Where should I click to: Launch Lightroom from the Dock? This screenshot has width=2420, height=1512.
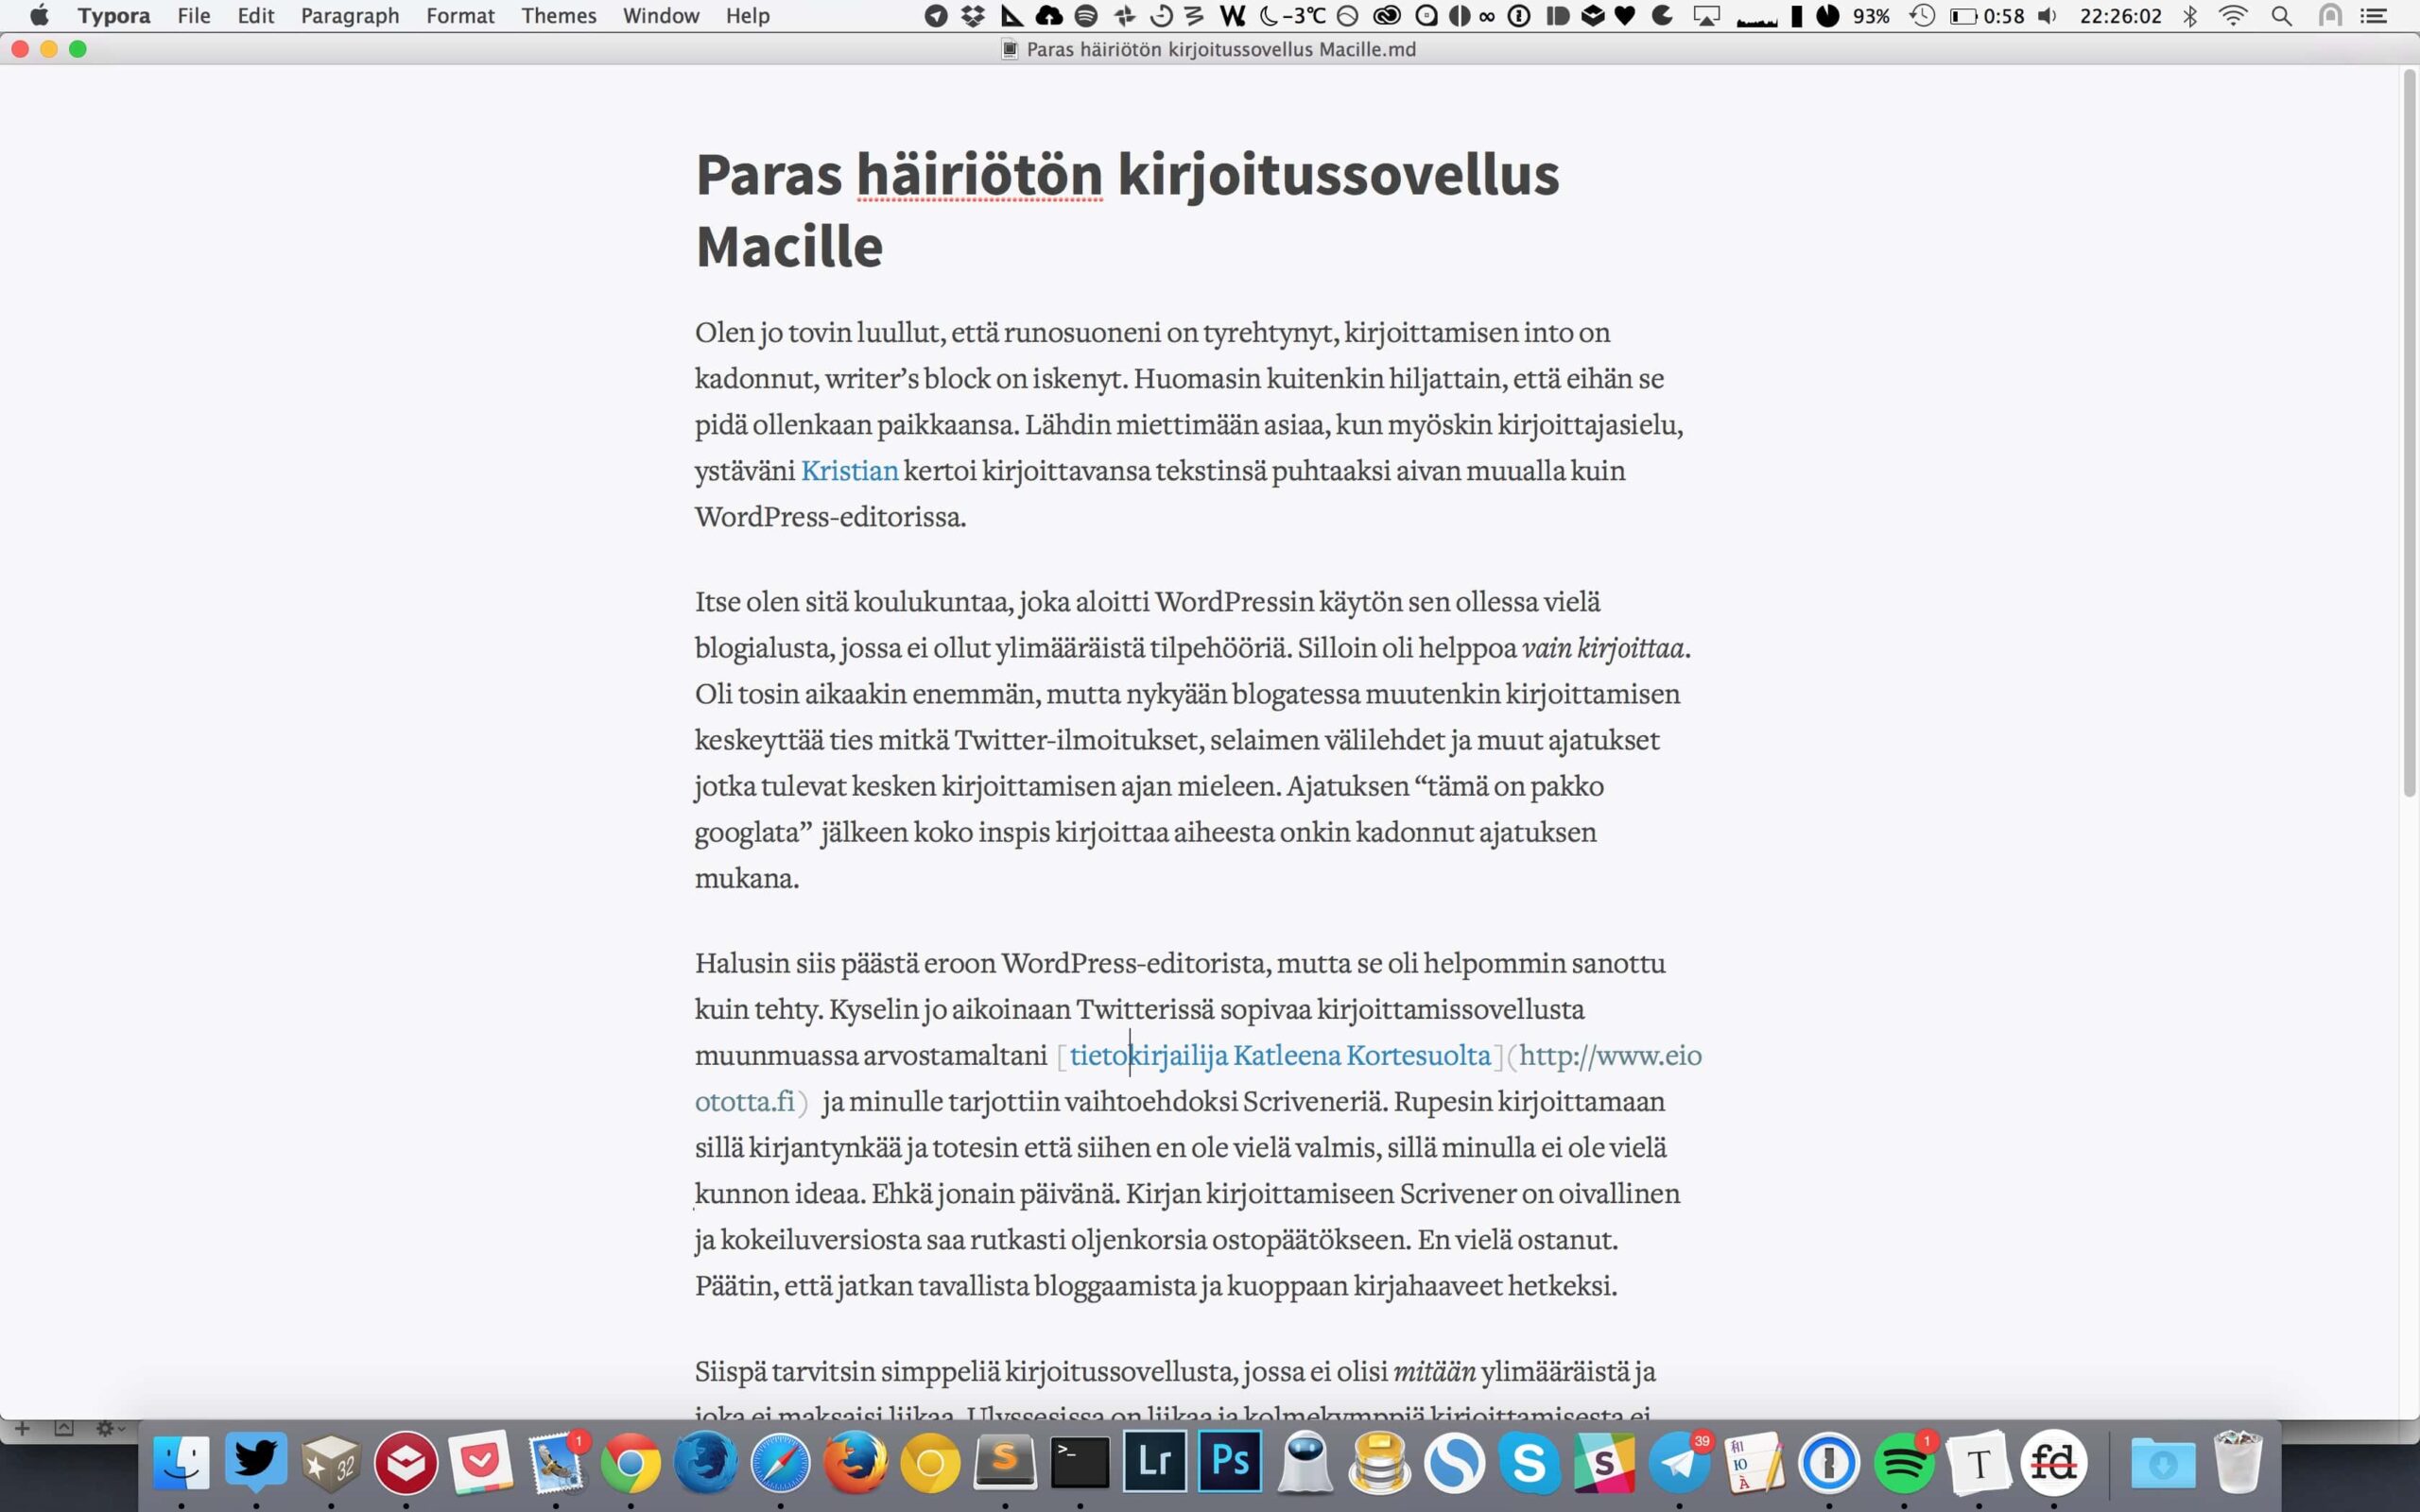[1155, 1461]
